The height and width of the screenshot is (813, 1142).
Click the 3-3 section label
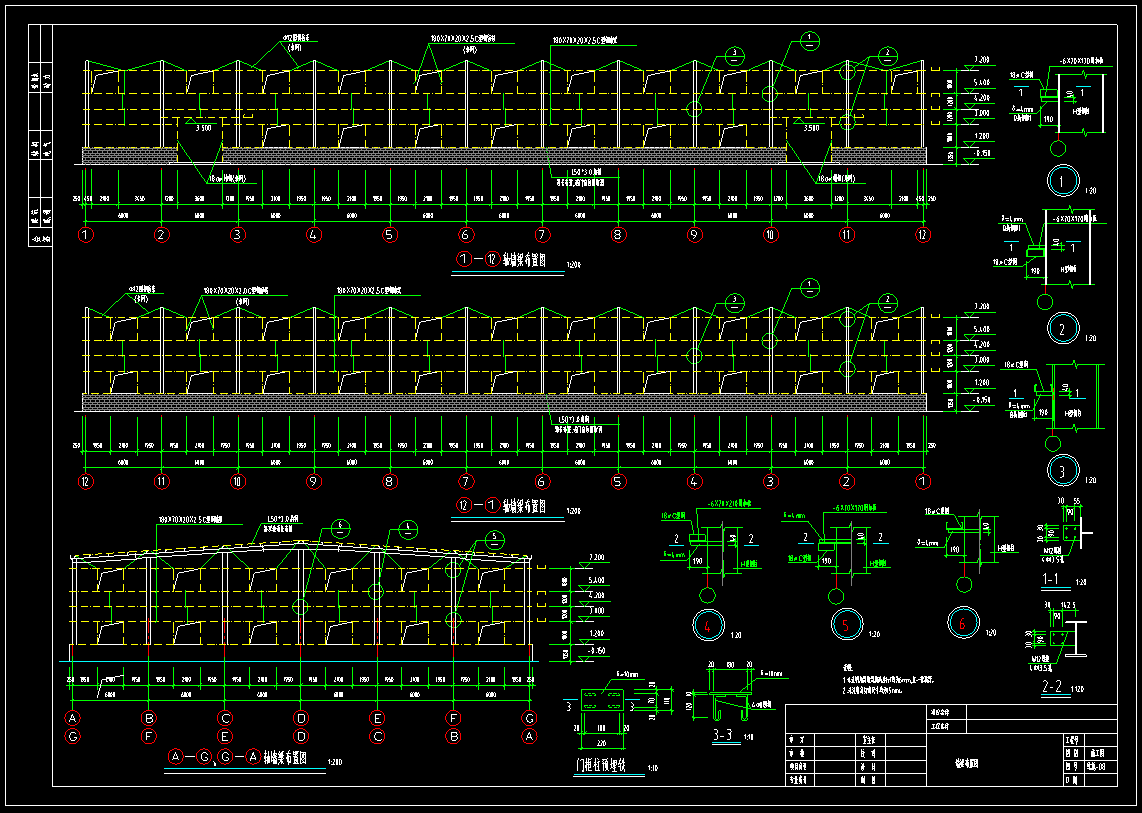pos(724,736)
